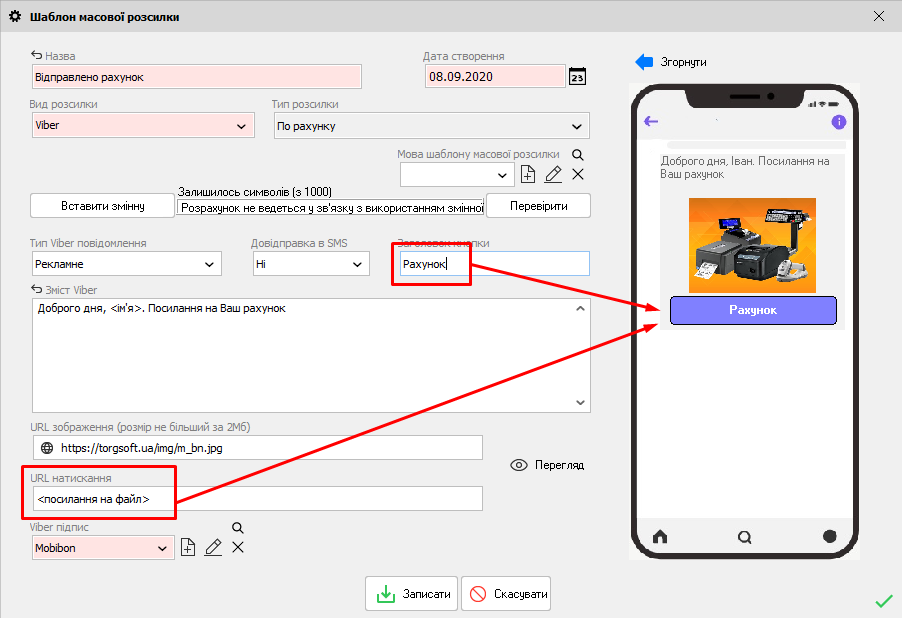Clear the template language selection
This screenshot has height=618, width=902.
pos(577,175)
